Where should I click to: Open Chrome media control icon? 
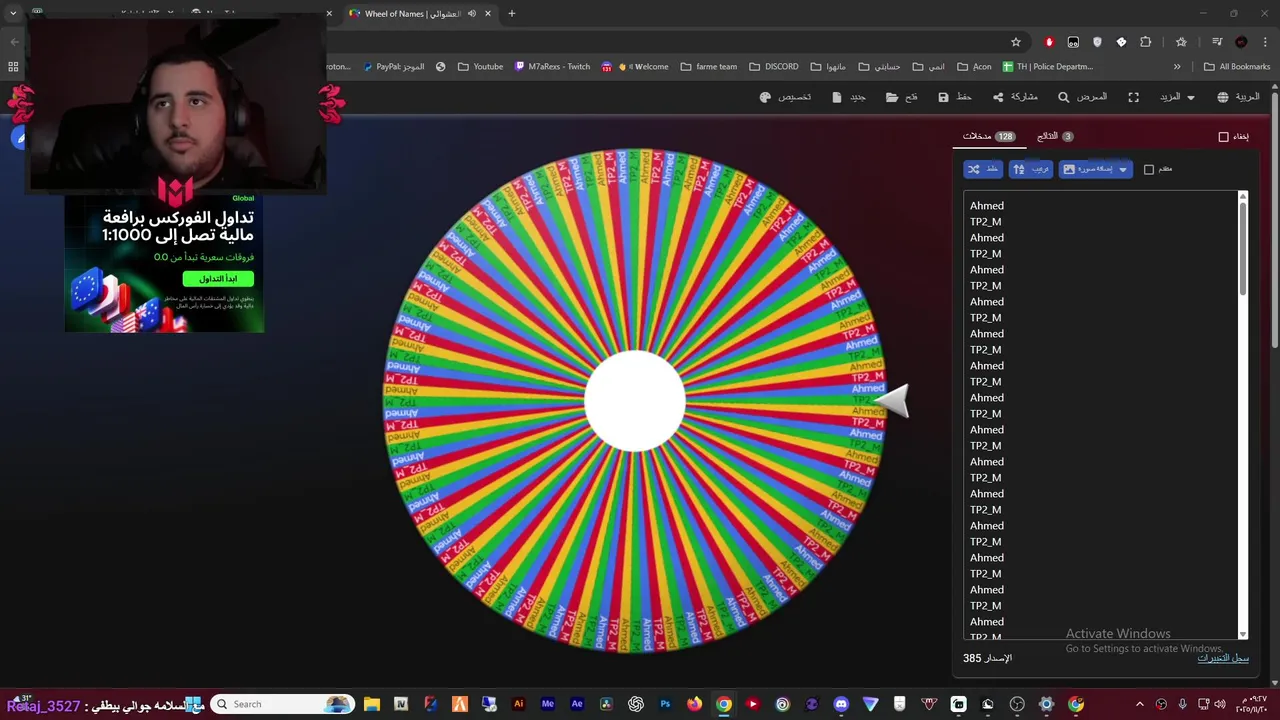1217,42
